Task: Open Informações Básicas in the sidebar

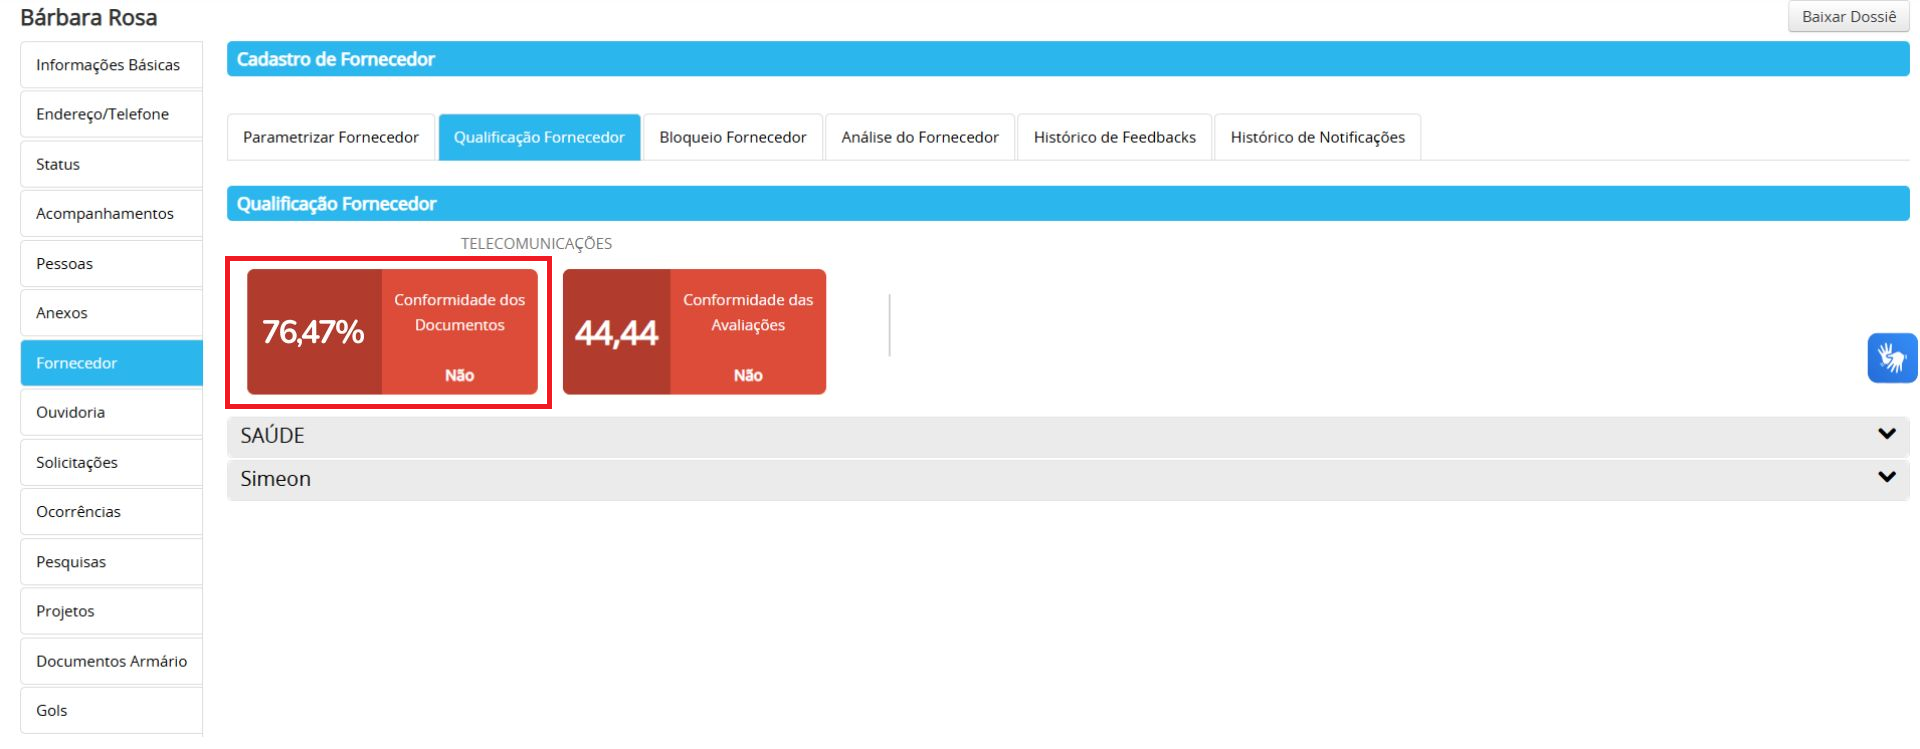Action: tap(111, 65)
